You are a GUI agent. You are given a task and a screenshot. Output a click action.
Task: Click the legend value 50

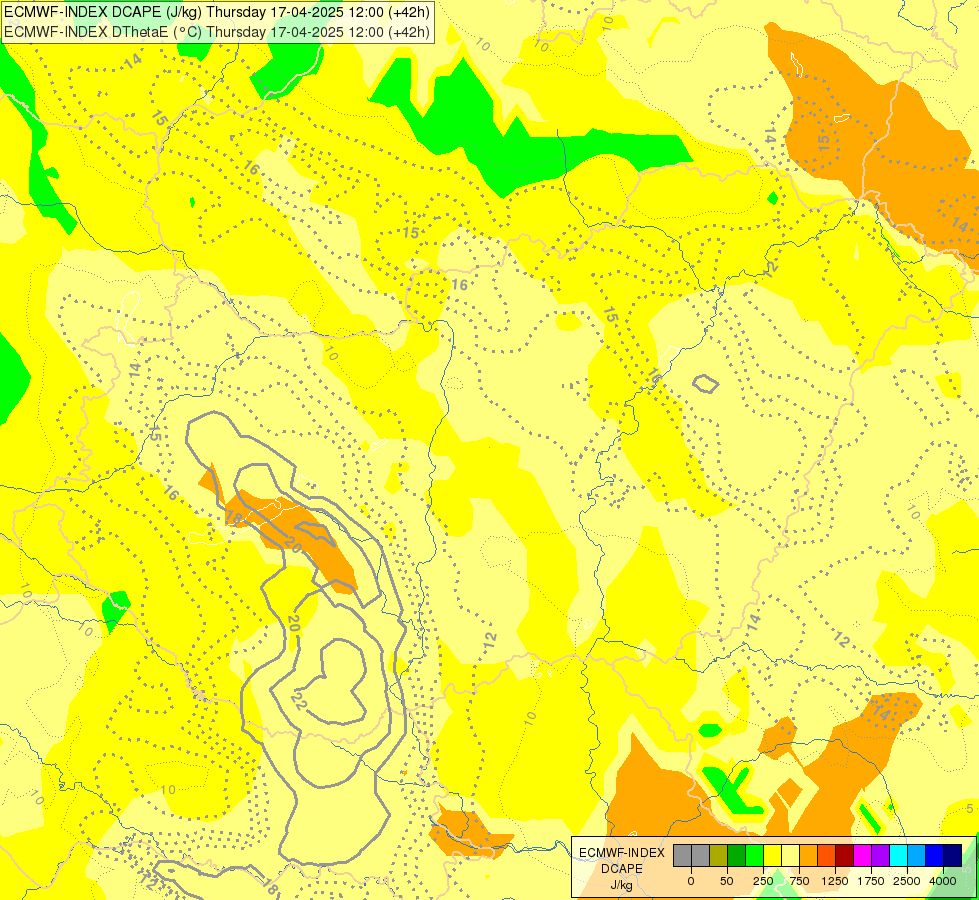click(727, 881)
